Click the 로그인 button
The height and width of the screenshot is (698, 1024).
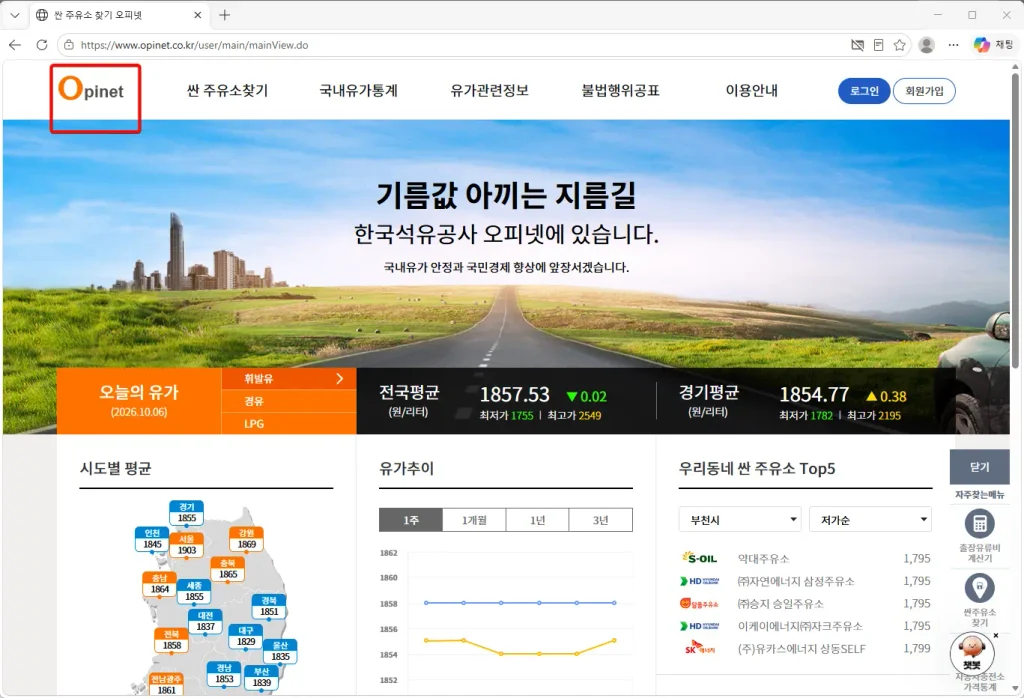click(864, 91)
